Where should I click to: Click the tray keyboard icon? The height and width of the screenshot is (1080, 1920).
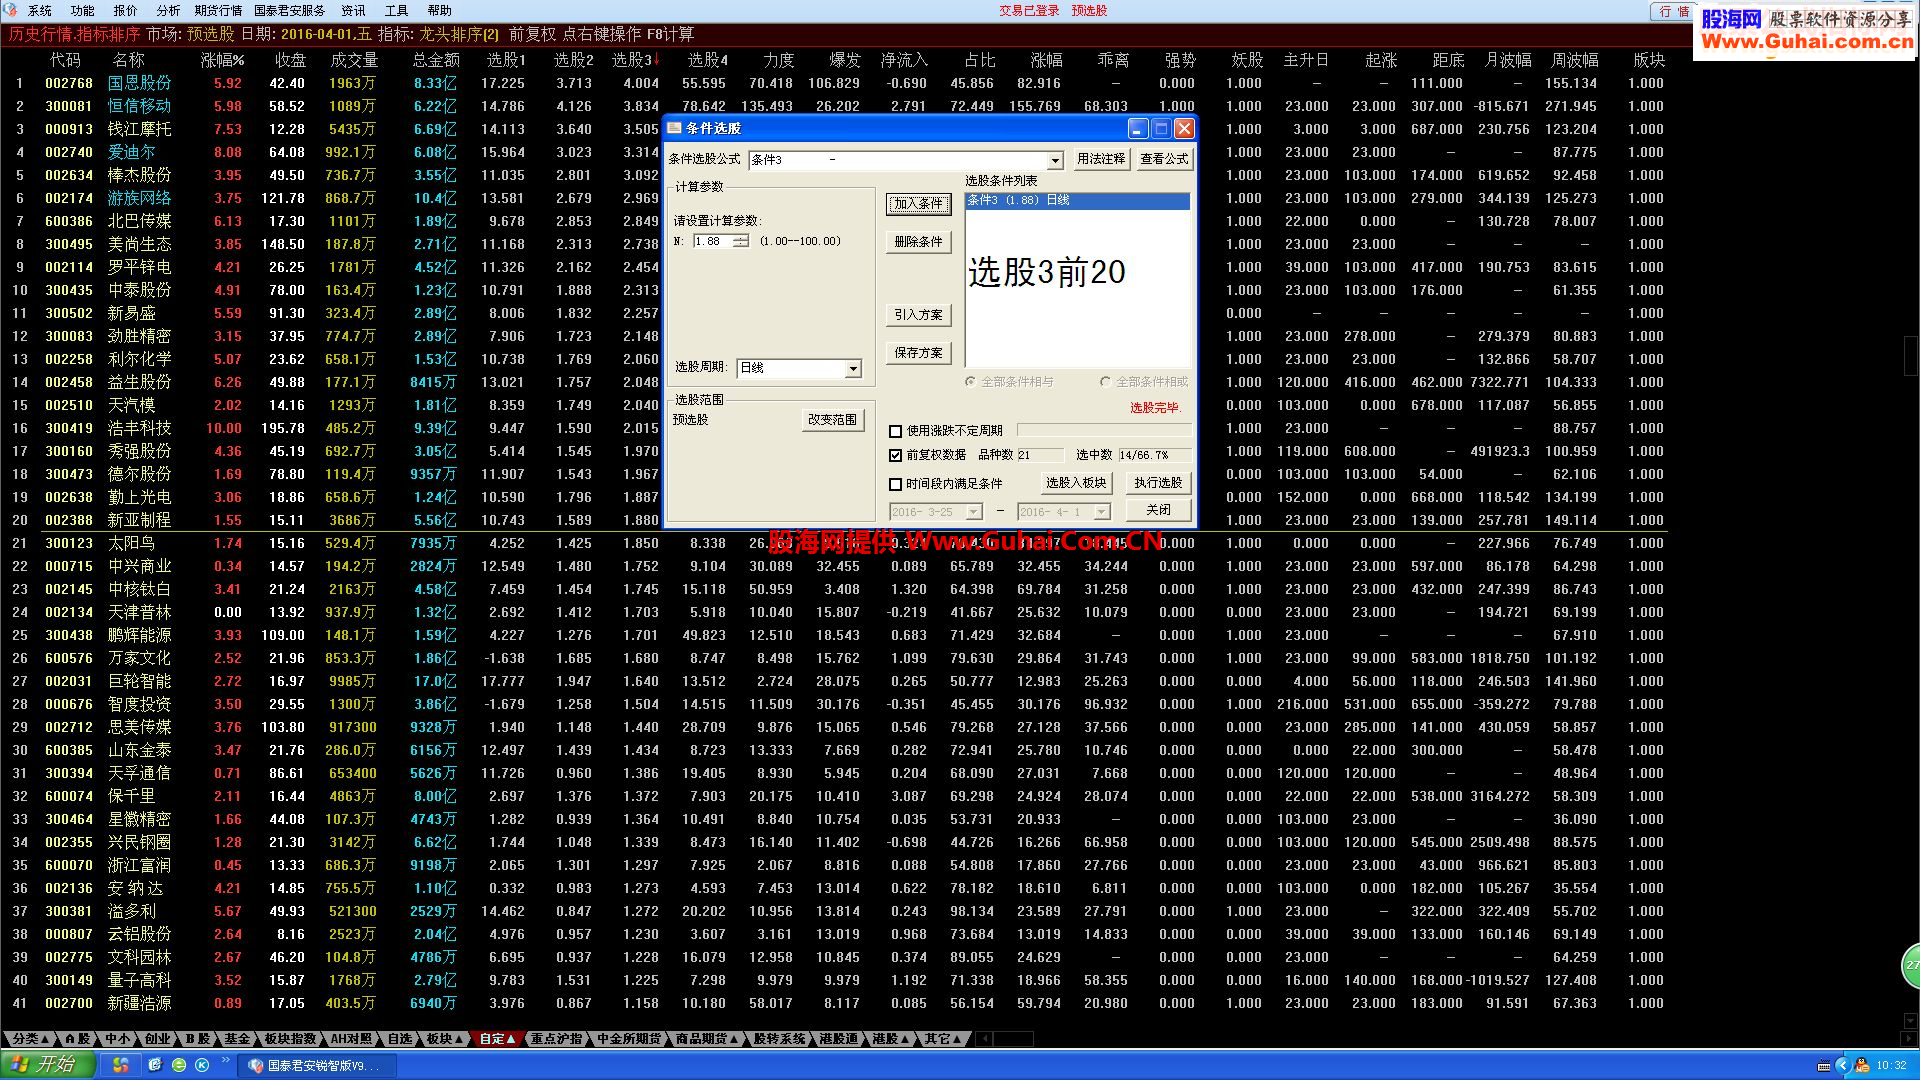point(1824,1066)
